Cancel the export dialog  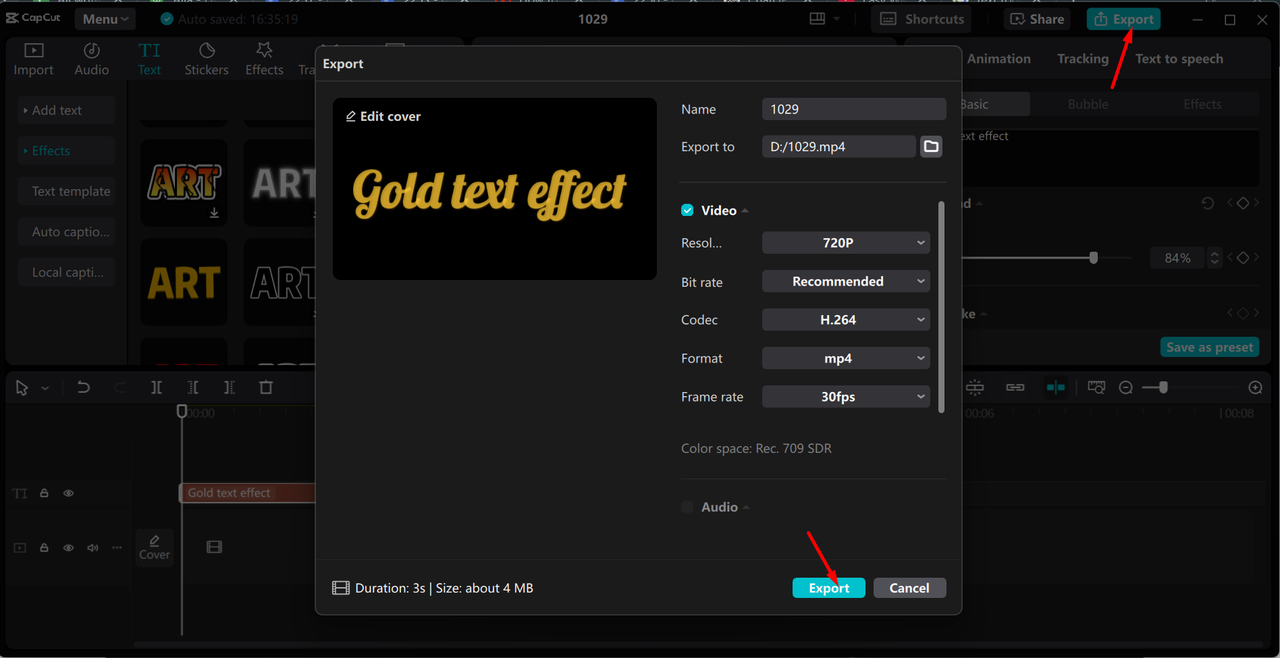[909, 588]
